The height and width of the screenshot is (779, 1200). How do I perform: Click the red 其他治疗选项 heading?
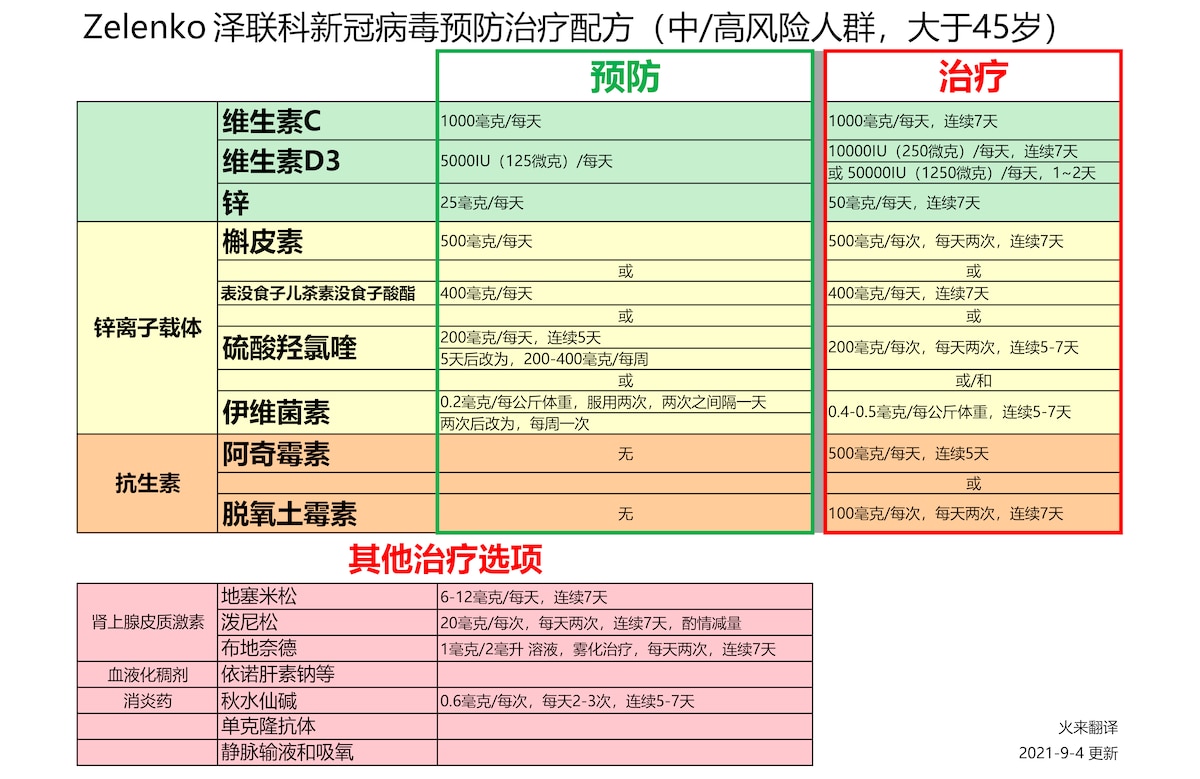445,559
